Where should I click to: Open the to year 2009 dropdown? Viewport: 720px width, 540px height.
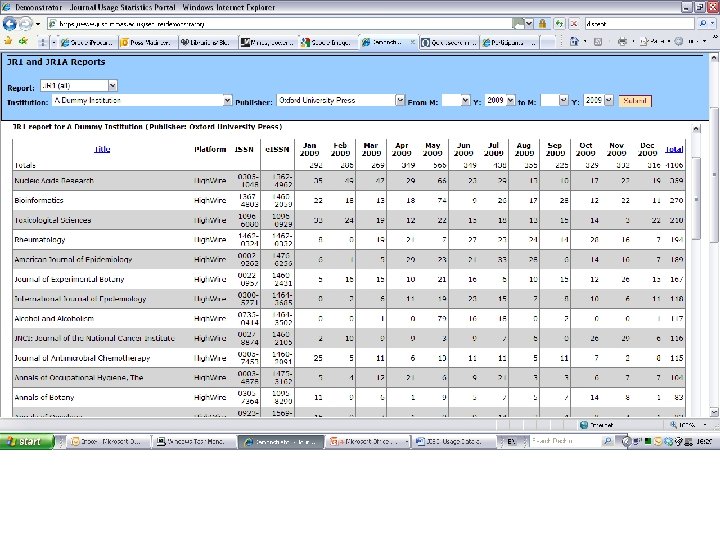[598, 101]
